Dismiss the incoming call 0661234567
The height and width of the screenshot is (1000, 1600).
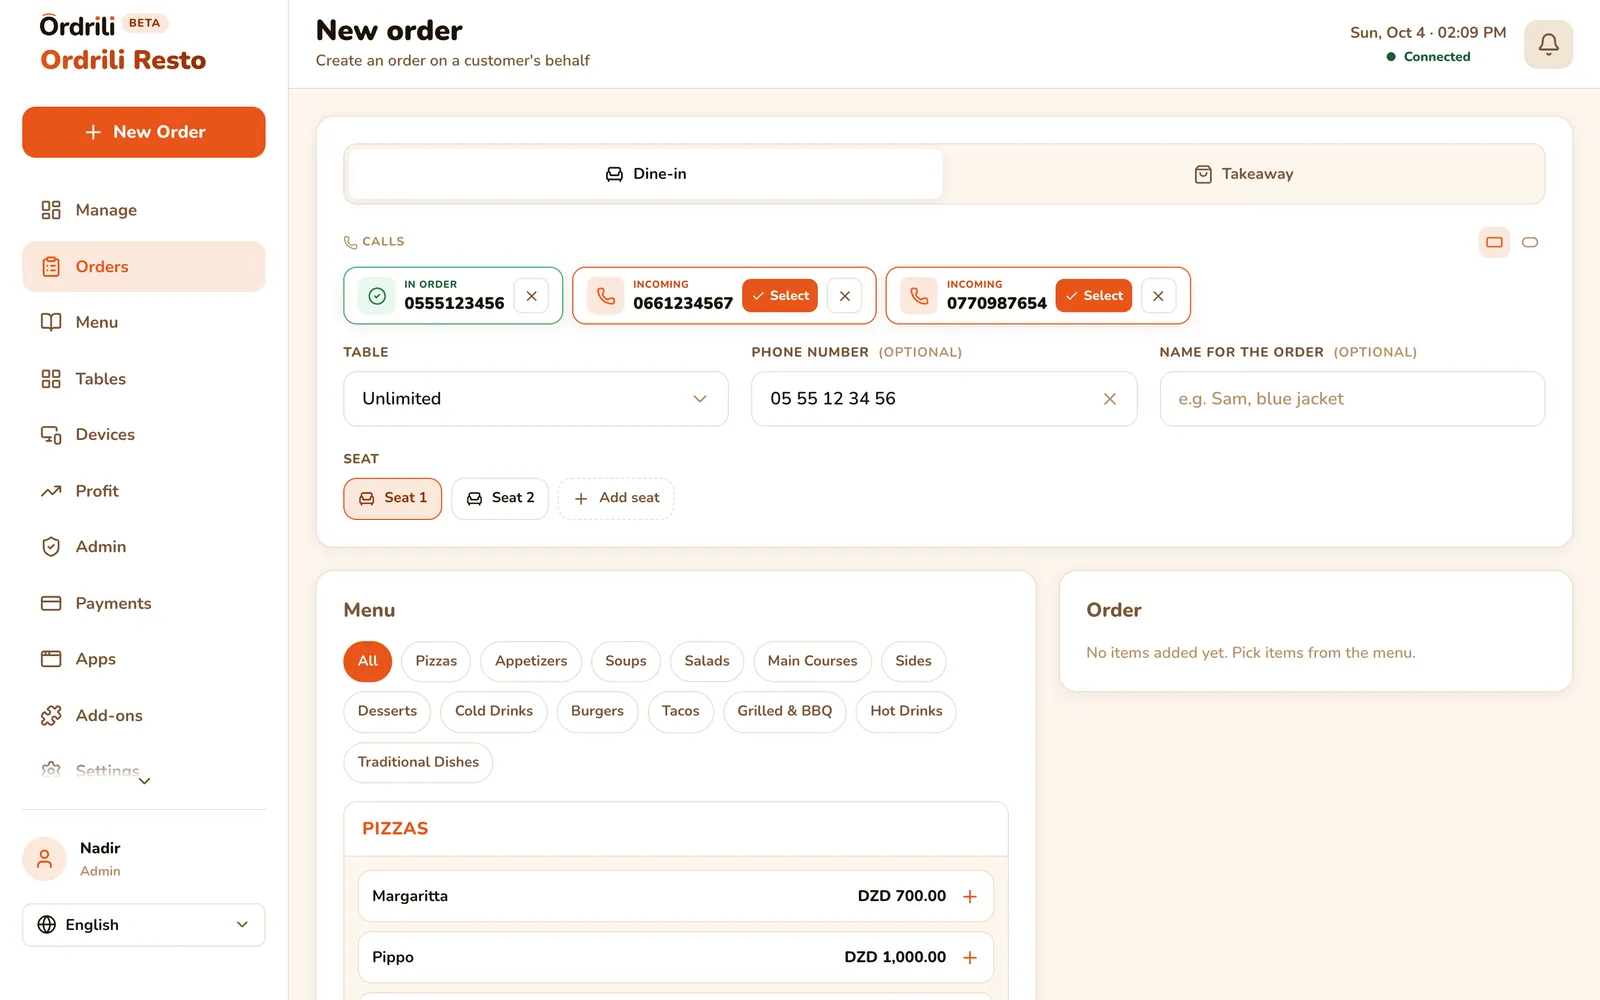point(845,296)
